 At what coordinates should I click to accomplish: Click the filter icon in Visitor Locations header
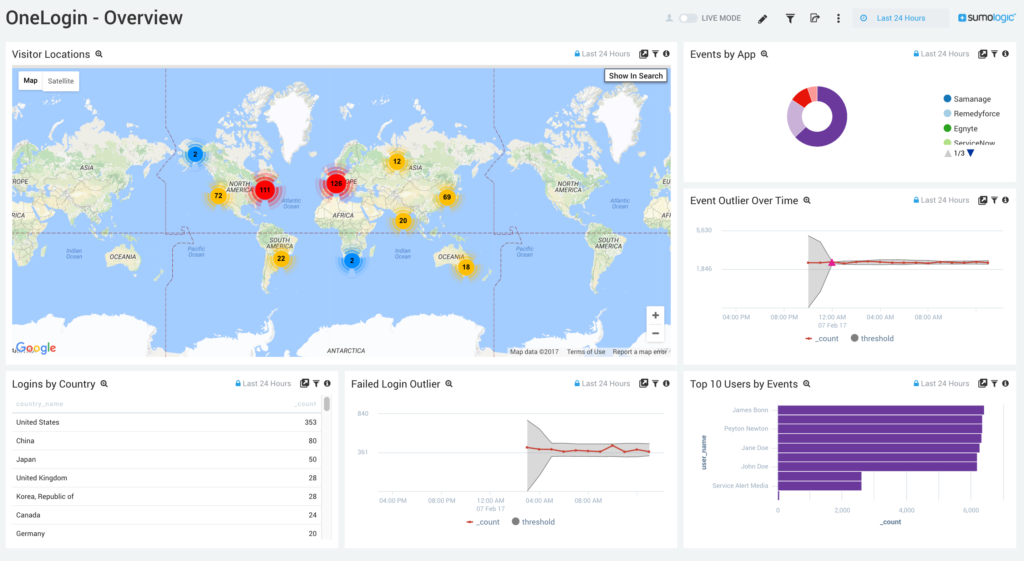[655, 54]
